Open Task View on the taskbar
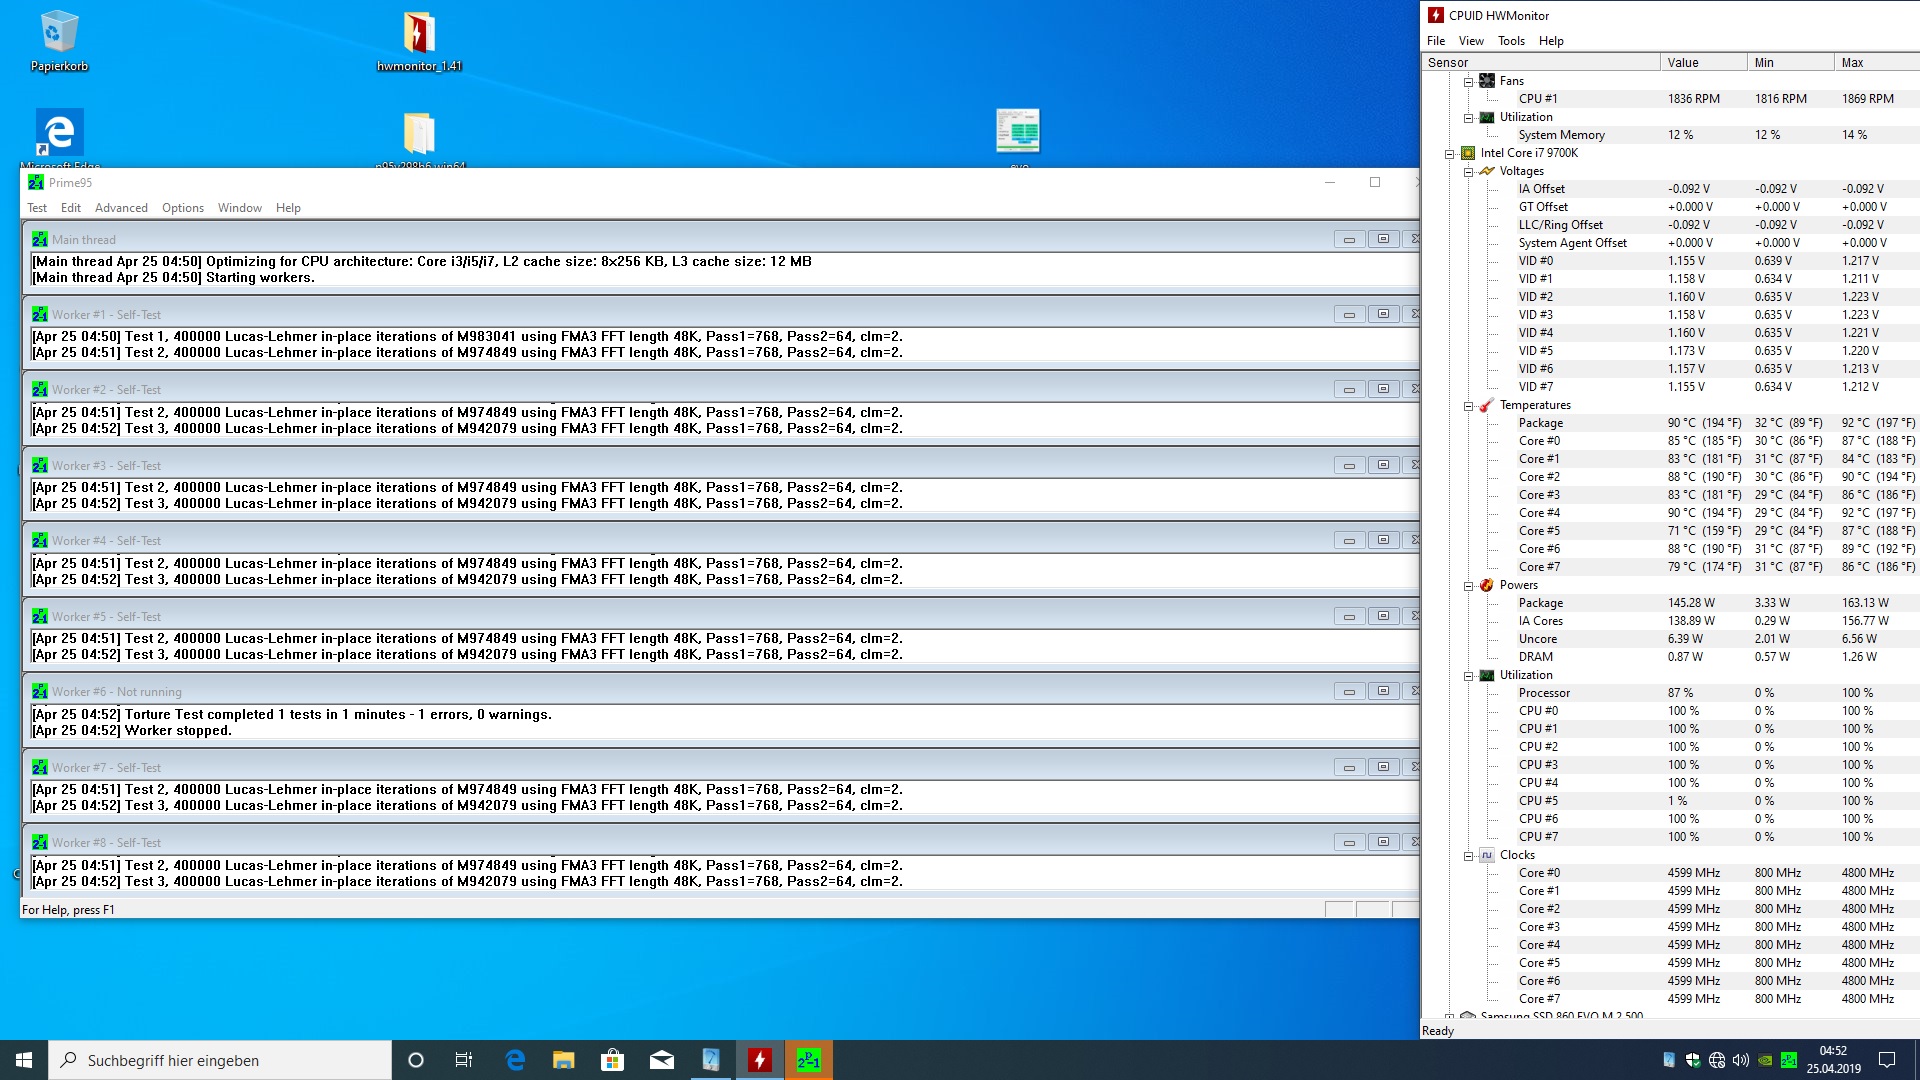Image resolution: width=1920 pixels, height=1080 pixels. [x=464, y=1060]
